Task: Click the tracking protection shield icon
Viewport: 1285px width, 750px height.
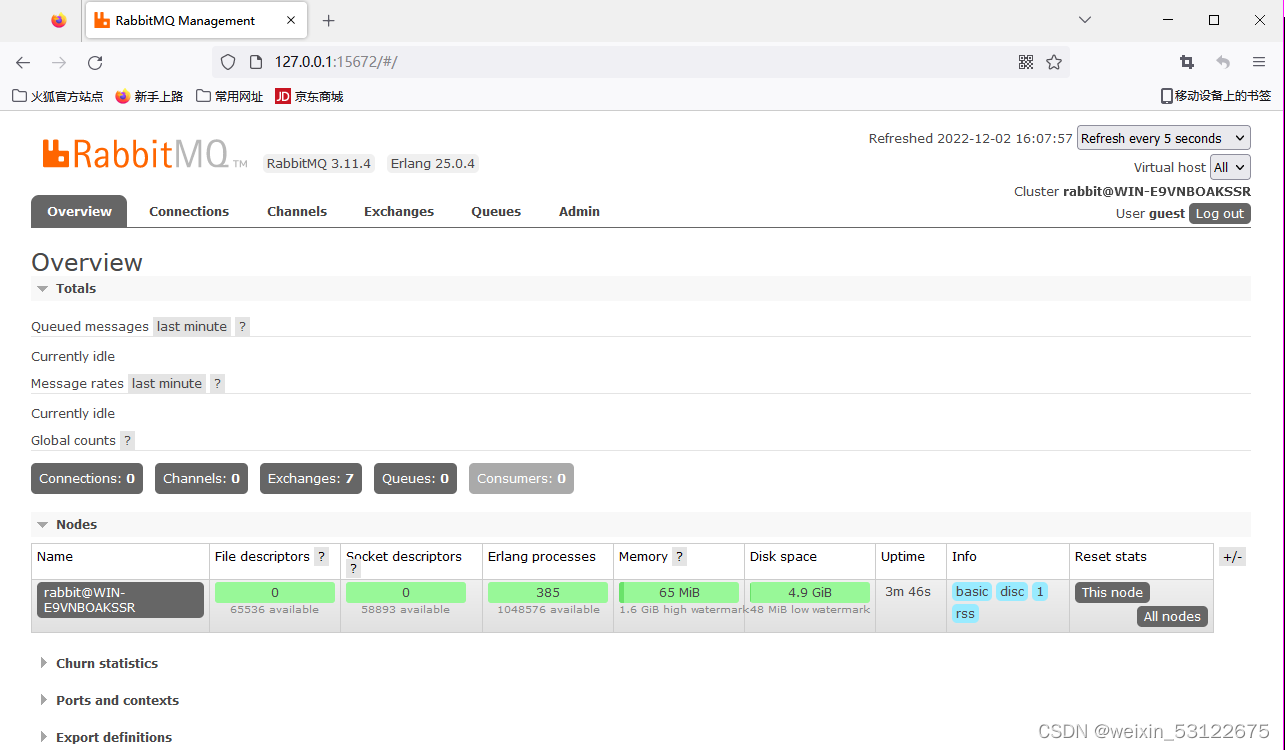Action: [228, 61]
